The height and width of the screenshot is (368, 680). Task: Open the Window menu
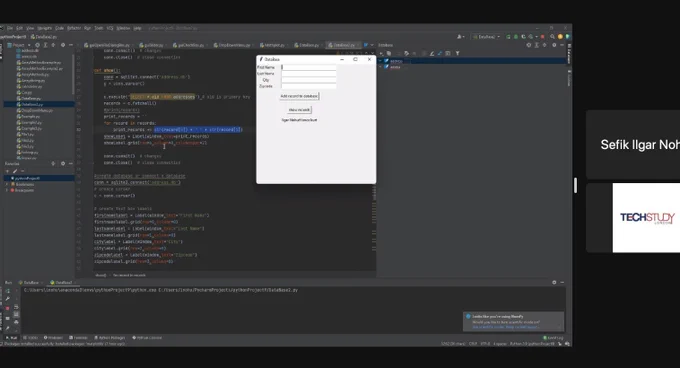(123, 28)
